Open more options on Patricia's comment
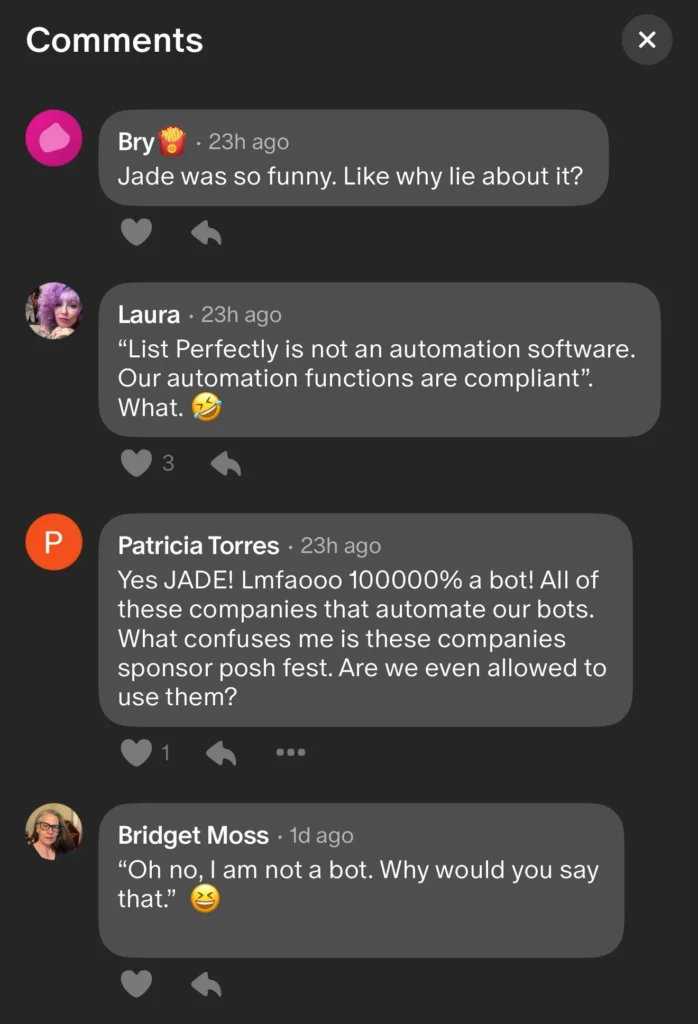This screenshot has width=698, height=1024. point(290,752)
